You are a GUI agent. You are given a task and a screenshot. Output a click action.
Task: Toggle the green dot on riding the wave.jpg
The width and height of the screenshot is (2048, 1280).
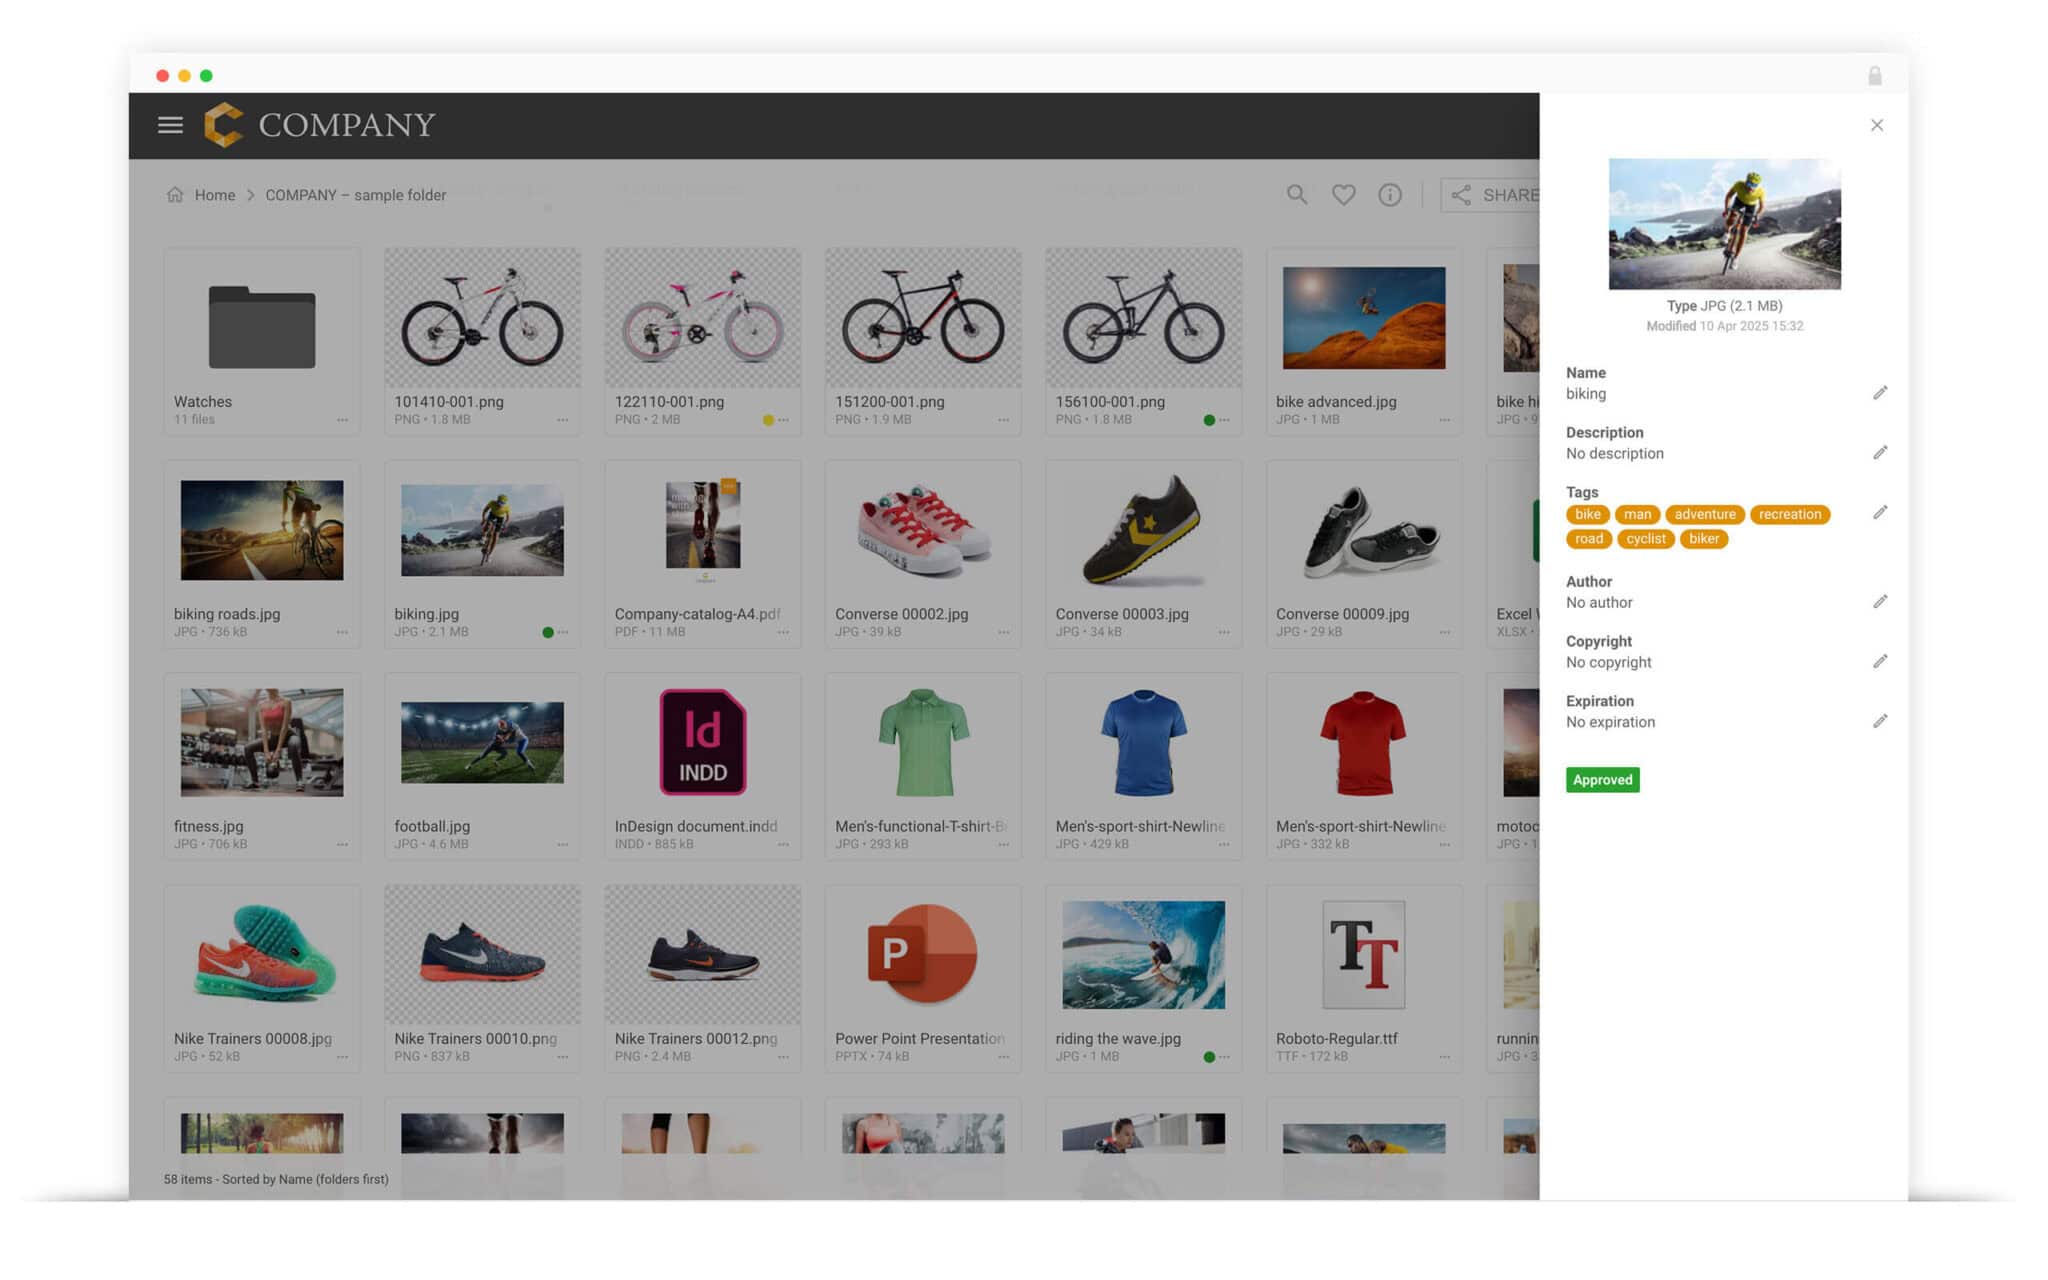(x=1210, y=1056)
